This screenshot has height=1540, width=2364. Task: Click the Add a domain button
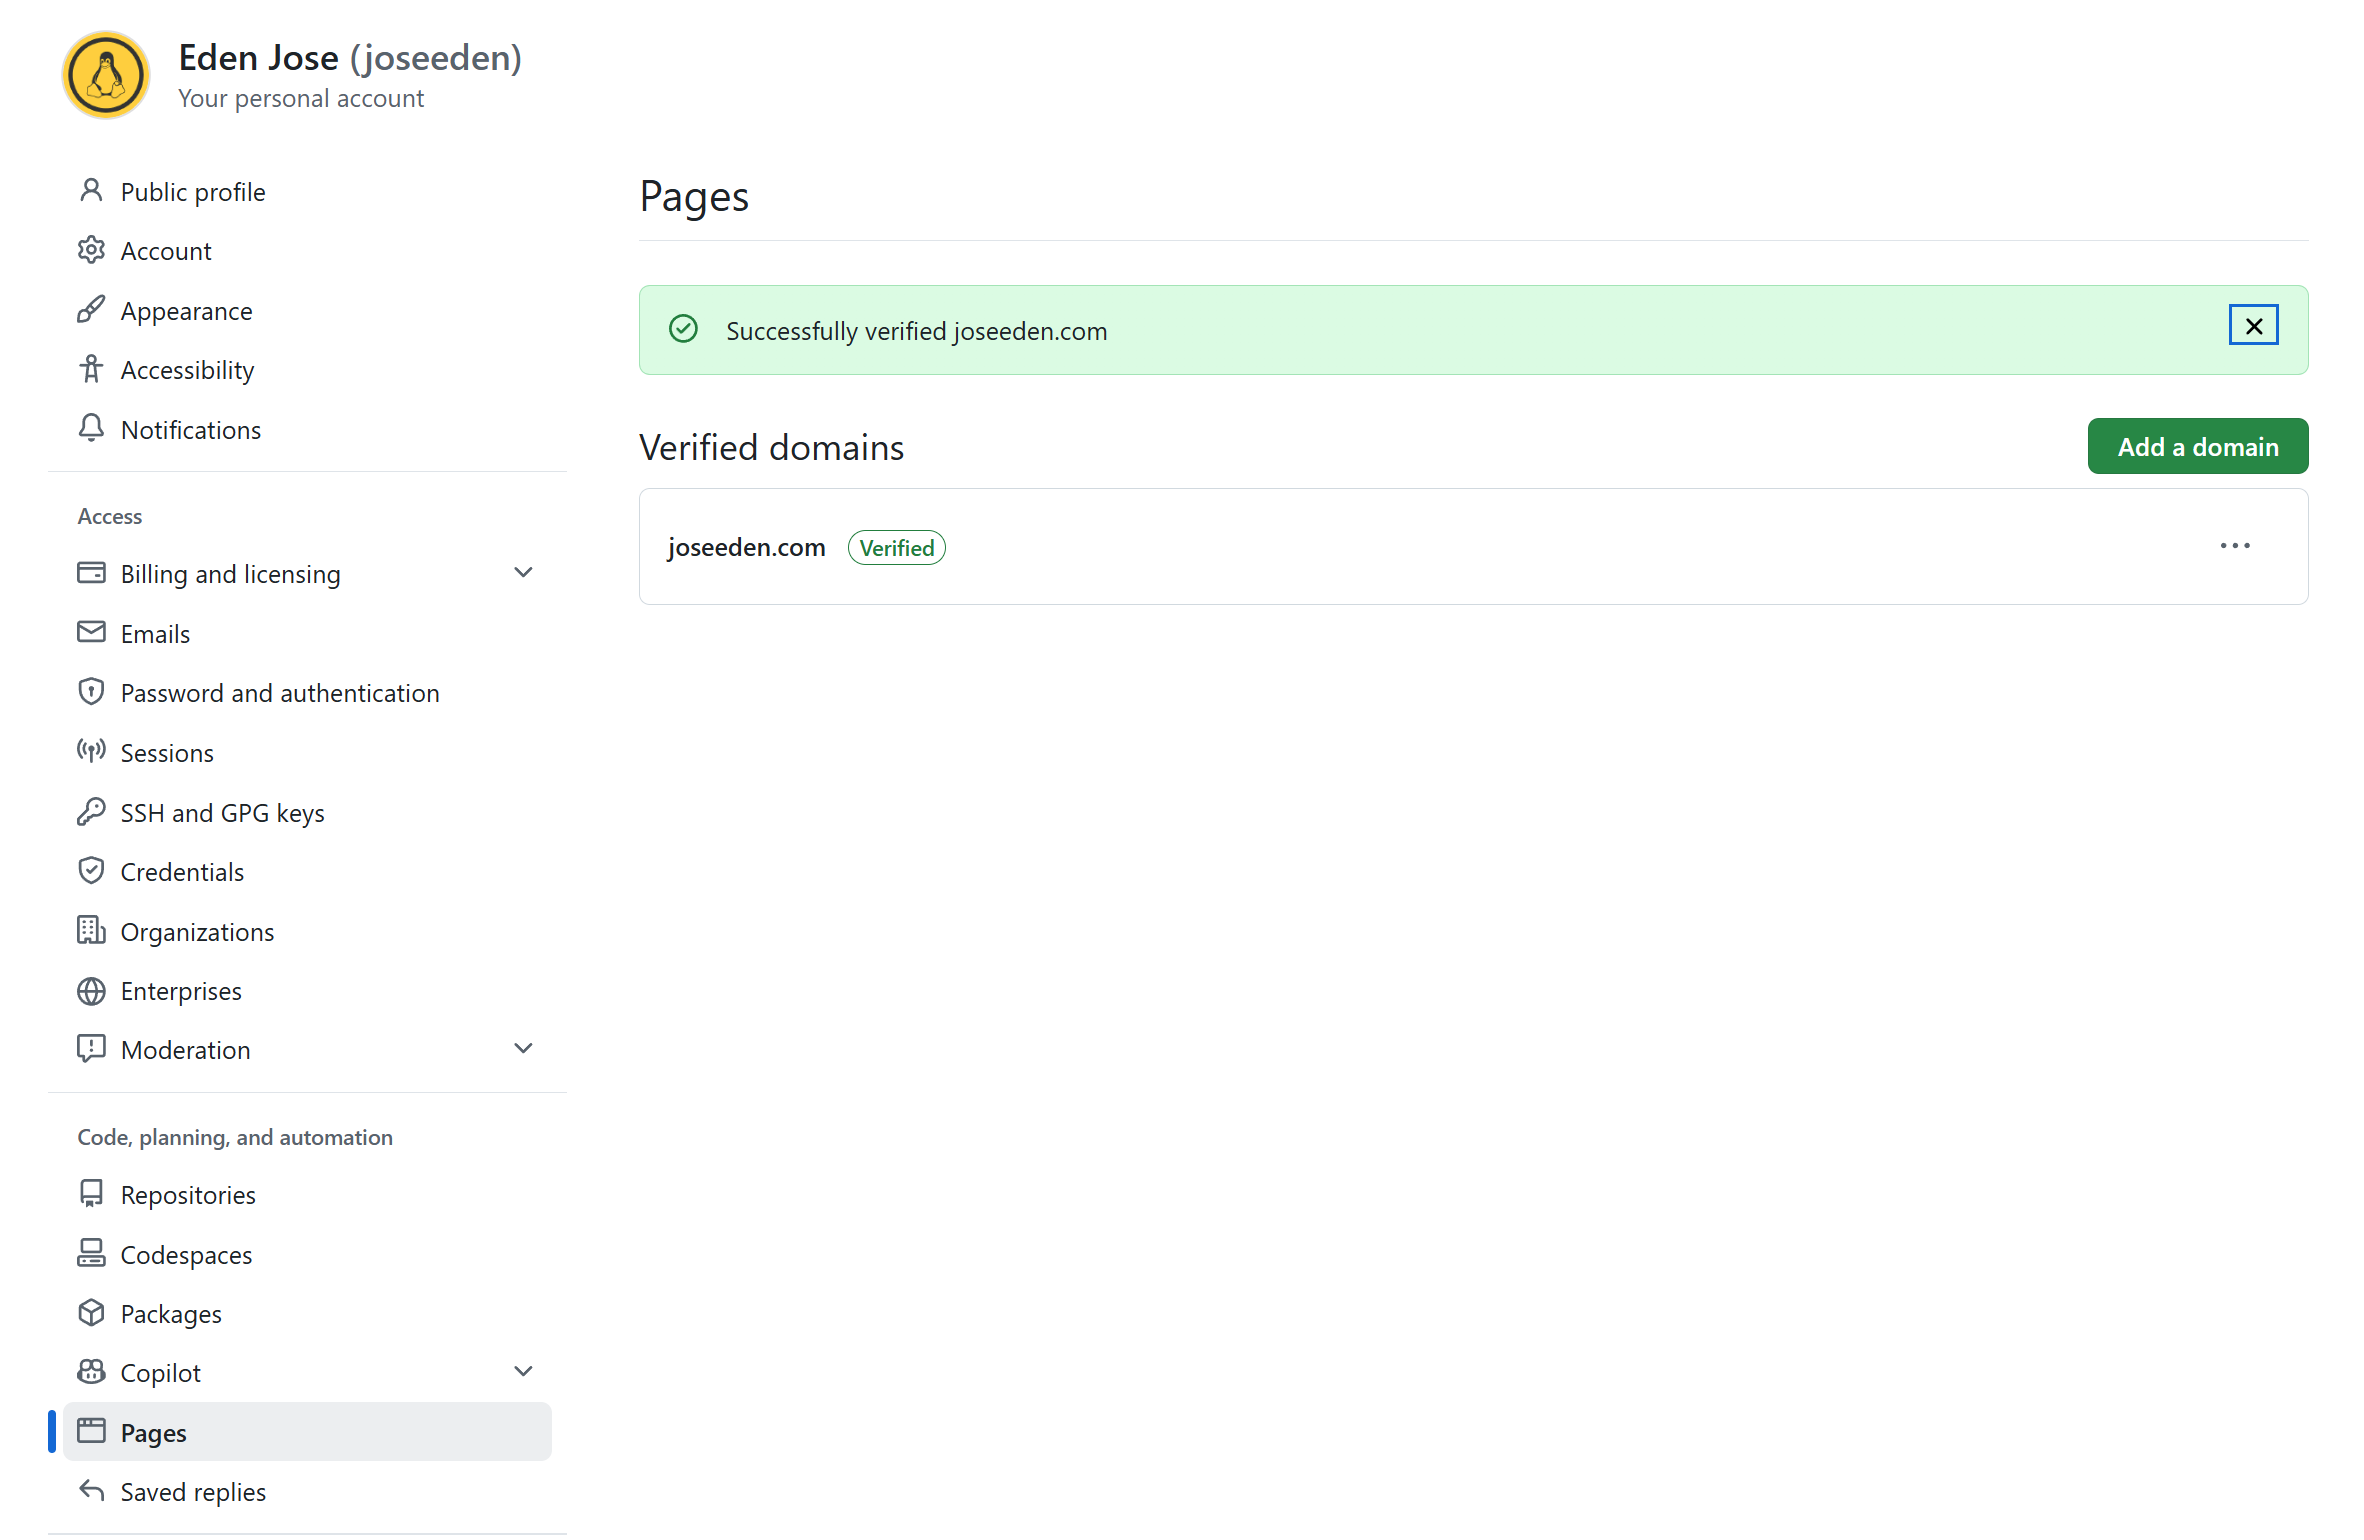2198,446
